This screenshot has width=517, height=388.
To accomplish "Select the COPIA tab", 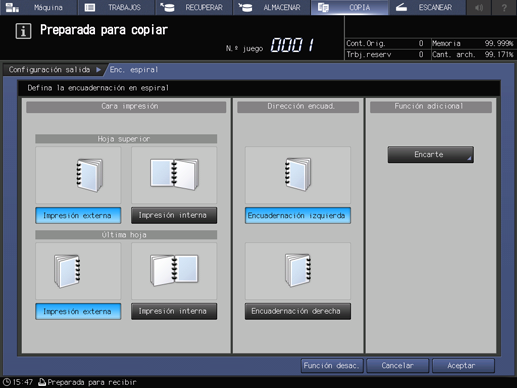I will (x=349, y=7).
